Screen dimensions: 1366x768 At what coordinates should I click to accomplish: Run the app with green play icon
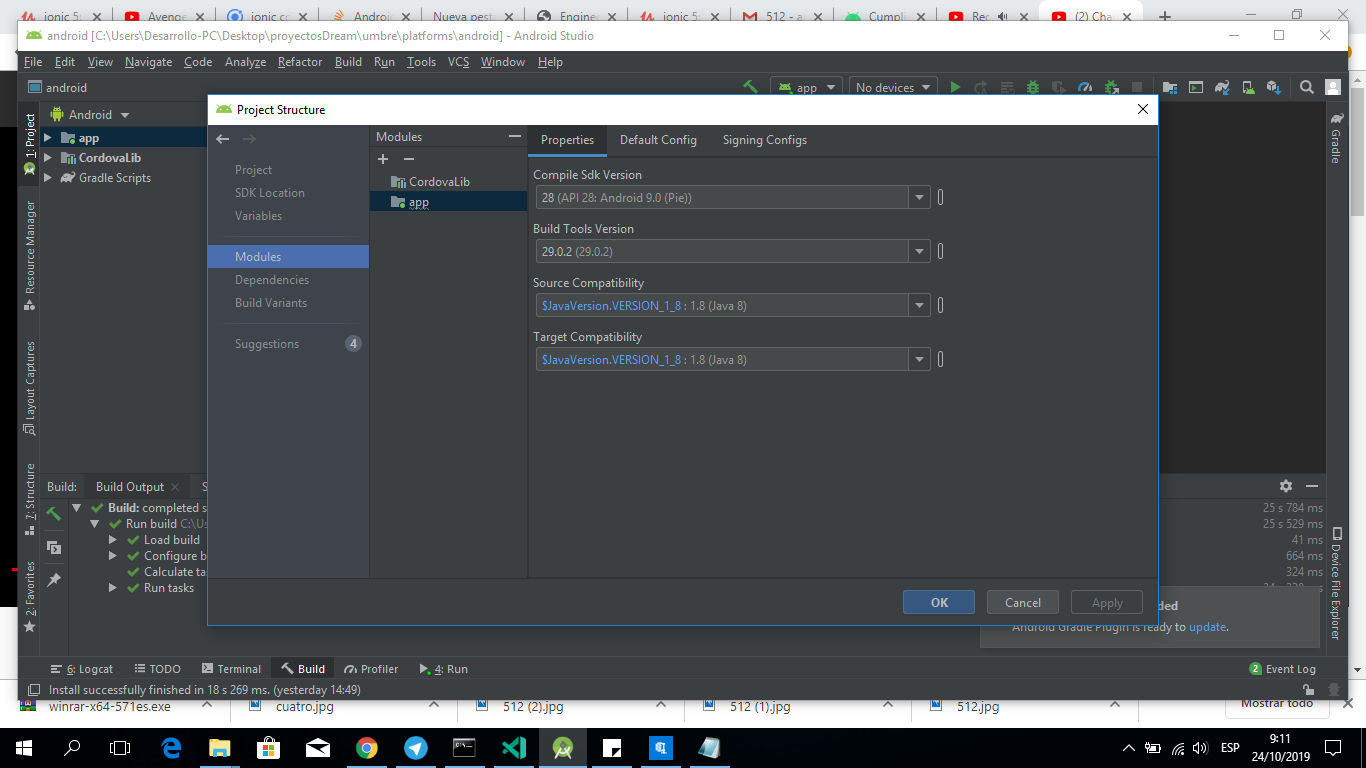pos(955,87)
